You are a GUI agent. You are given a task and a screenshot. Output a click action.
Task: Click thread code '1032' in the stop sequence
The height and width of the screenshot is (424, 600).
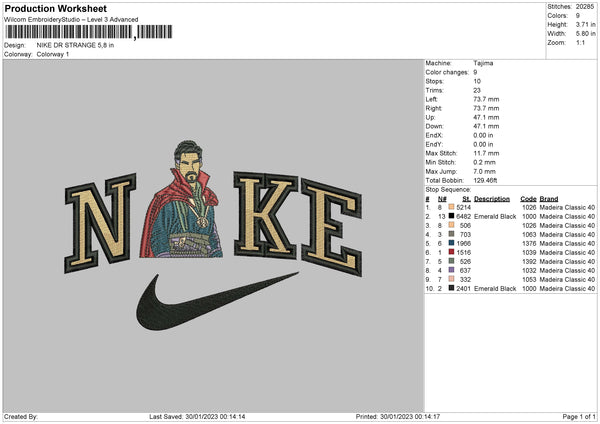tap(529, 270)
